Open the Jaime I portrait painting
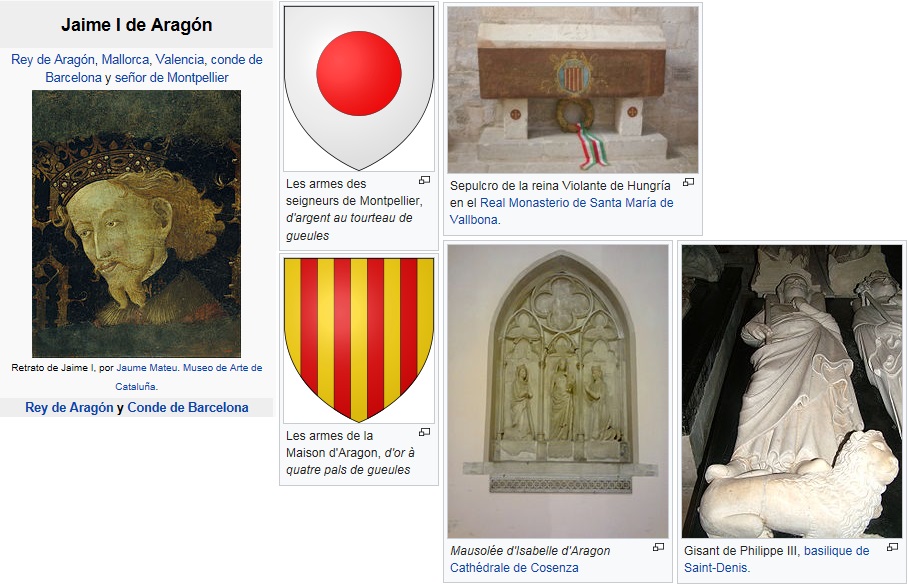 (x=136, y=224)
